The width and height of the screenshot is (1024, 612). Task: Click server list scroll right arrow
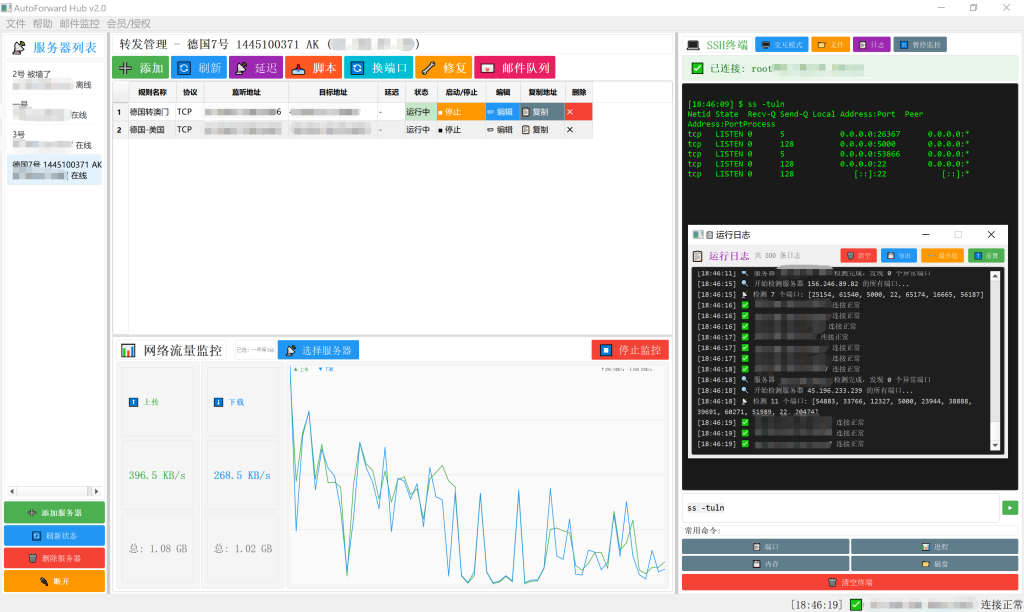tap(97, 491)
